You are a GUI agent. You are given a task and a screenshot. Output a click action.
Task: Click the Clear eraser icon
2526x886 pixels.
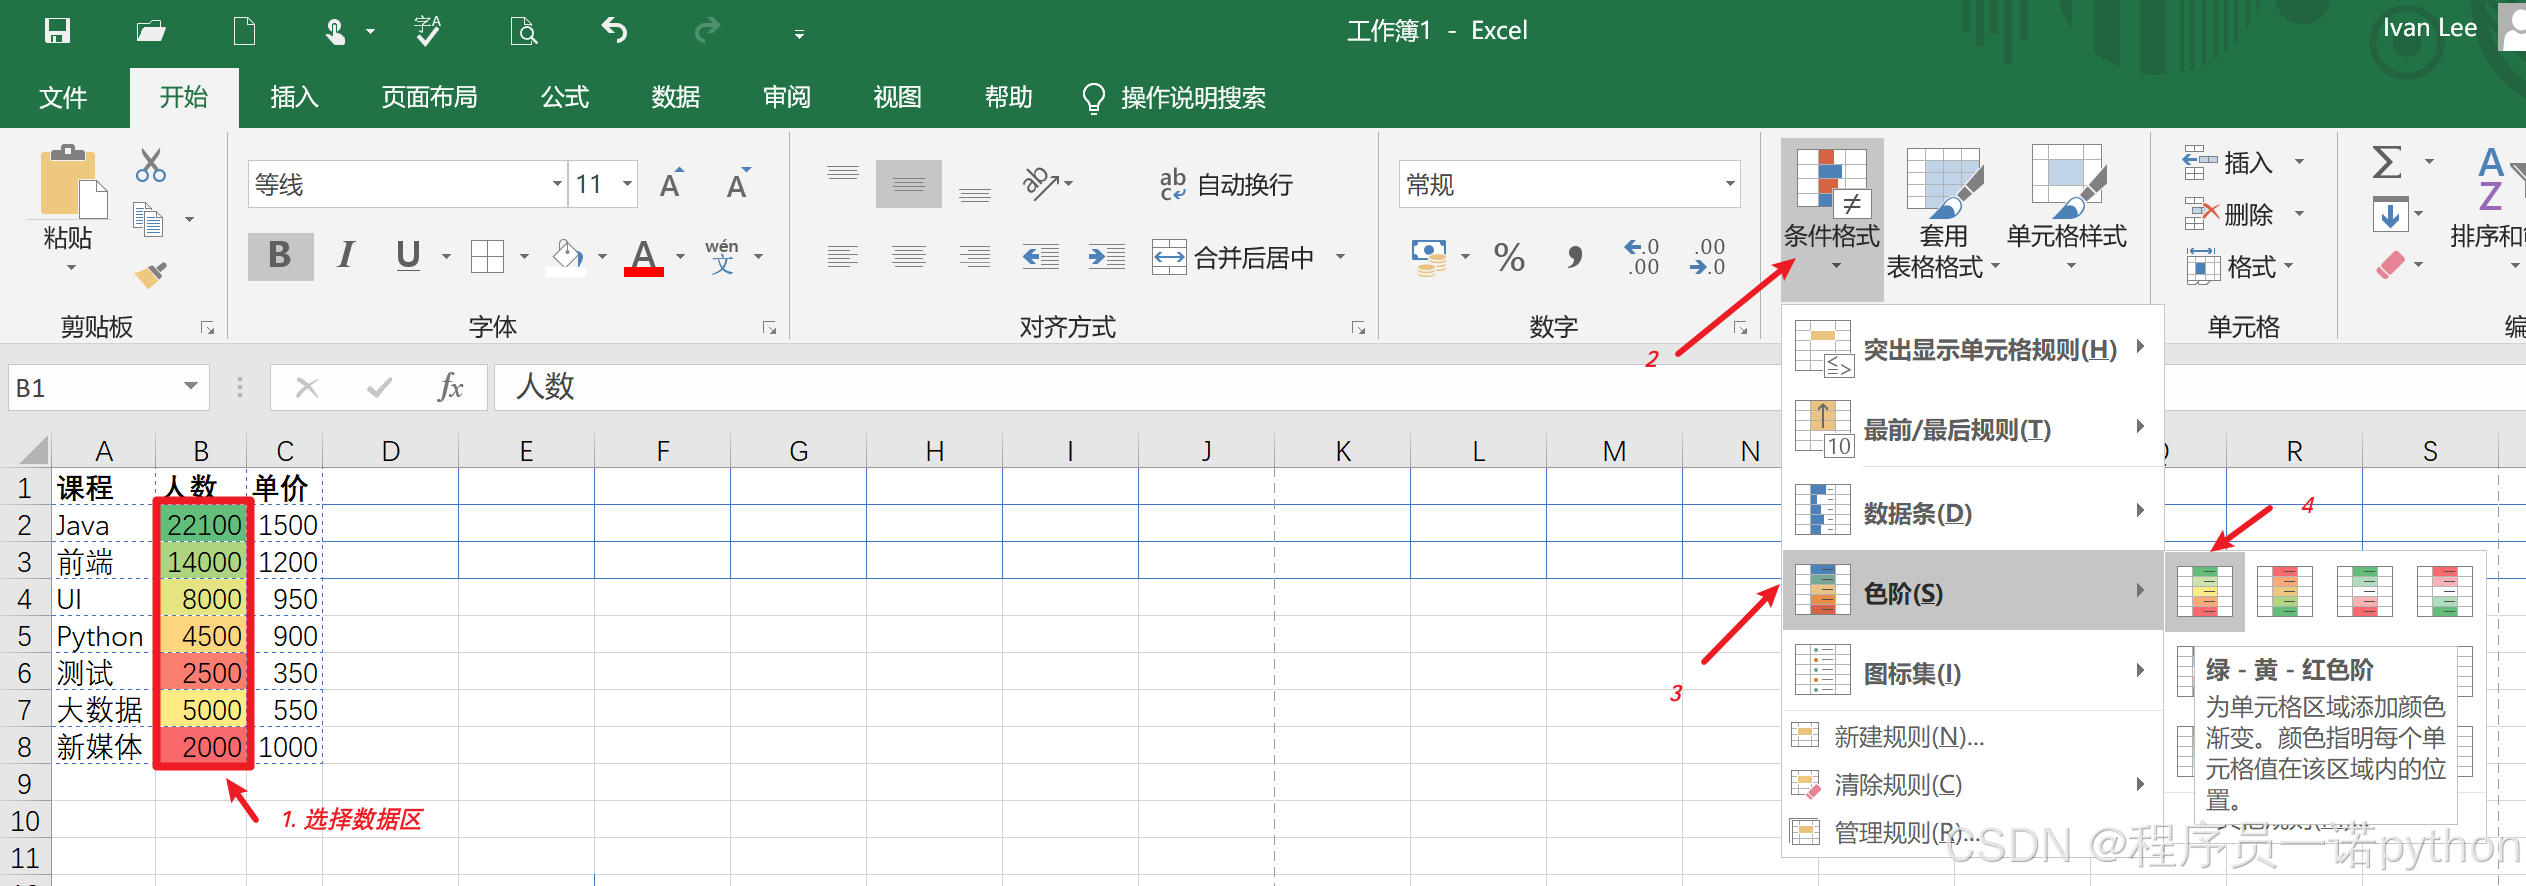pyautogui.click(x=2390, y=266)
